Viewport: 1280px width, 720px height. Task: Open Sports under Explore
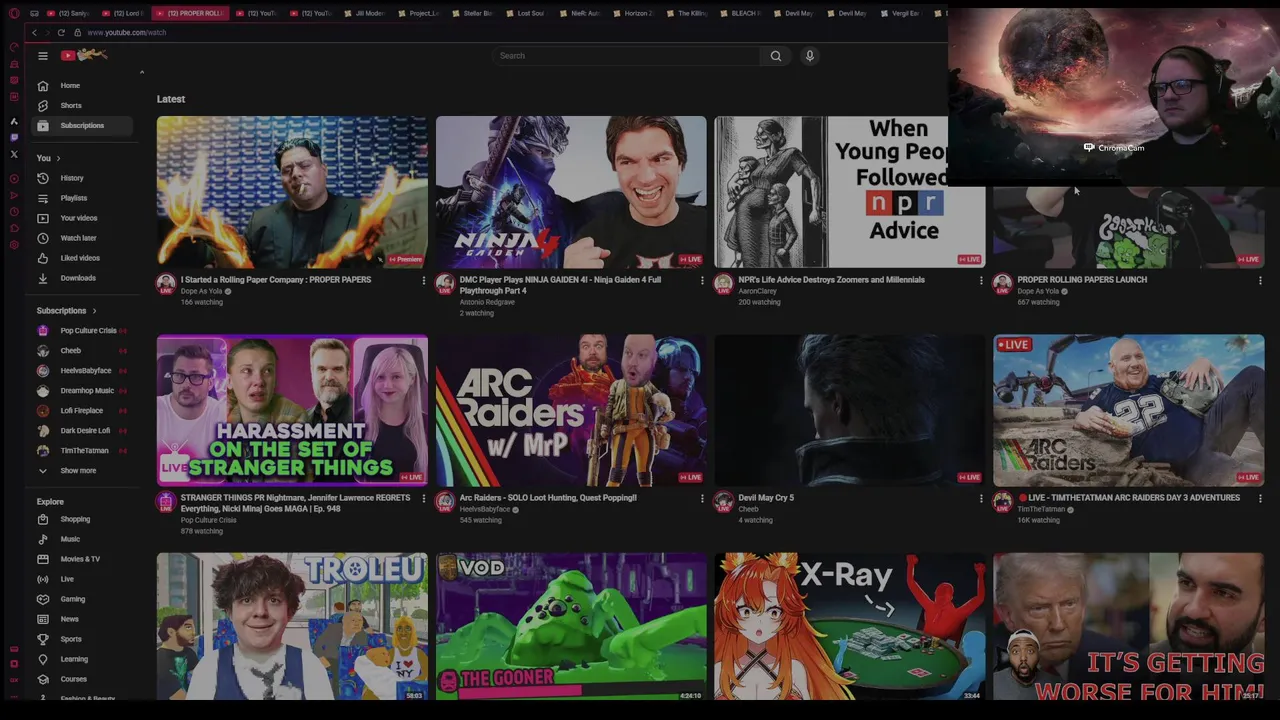pyautogui.click(x=84, y=639)
